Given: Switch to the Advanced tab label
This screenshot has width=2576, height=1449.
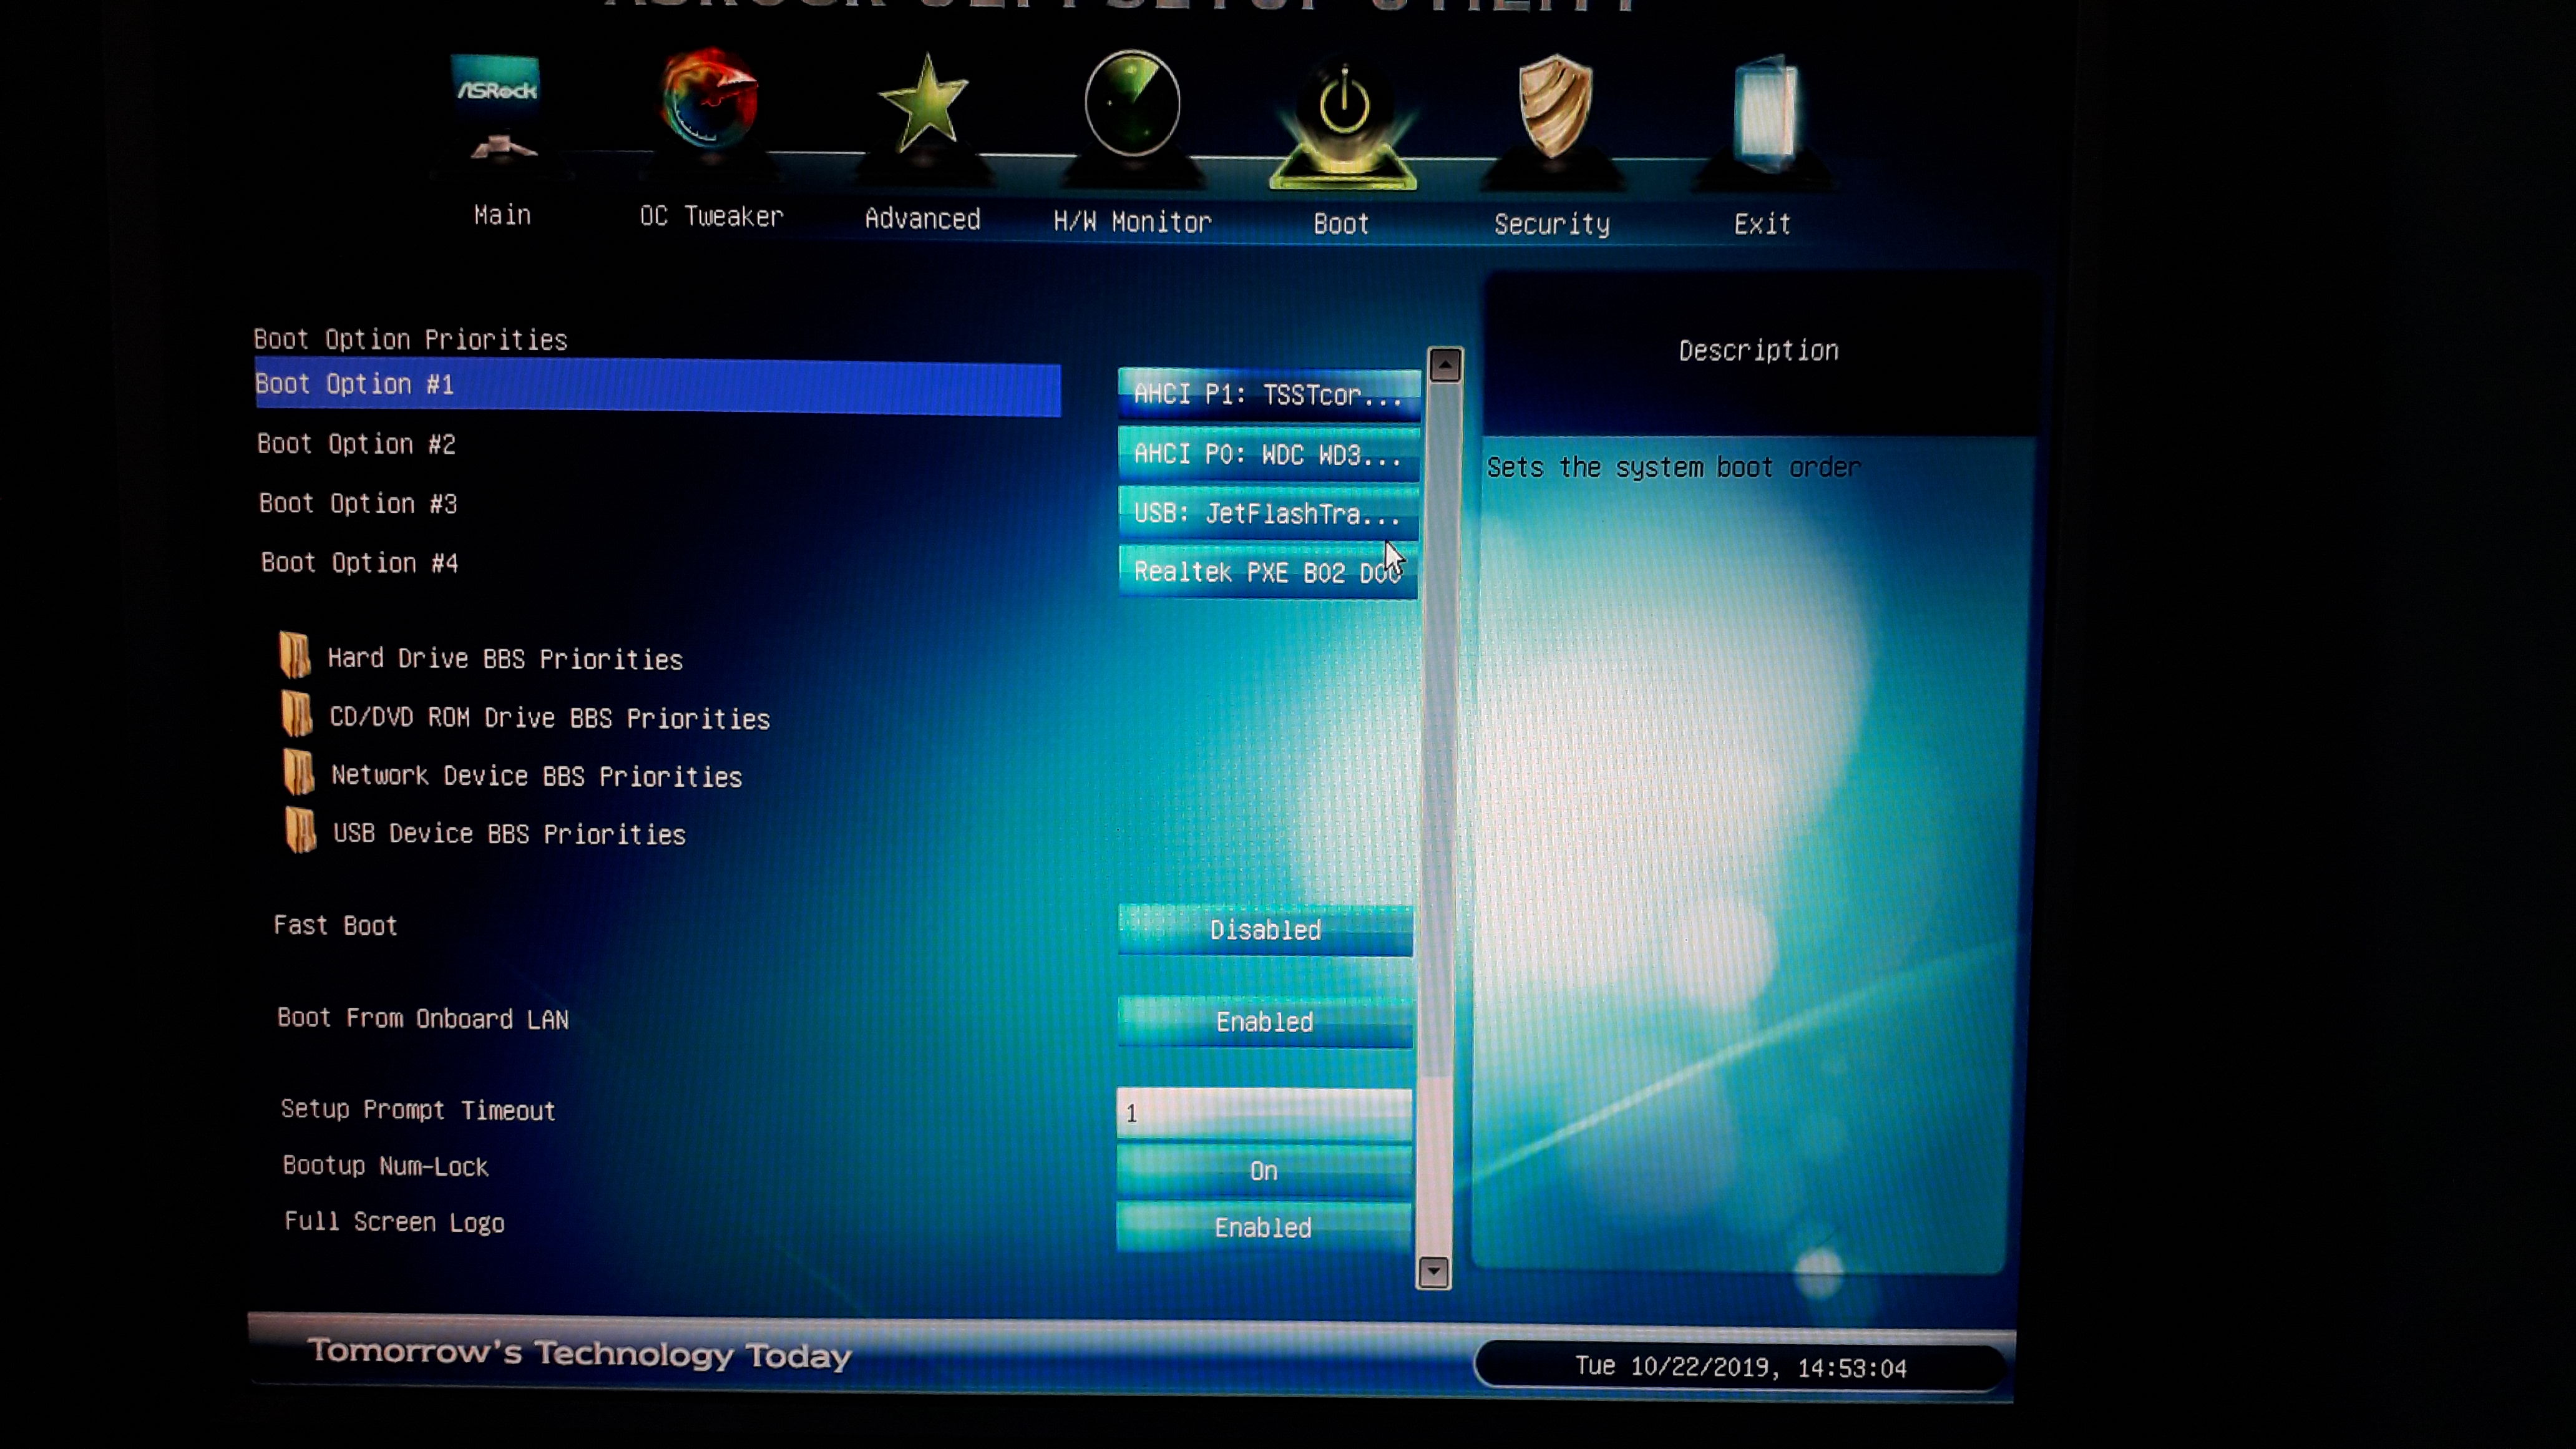Looking at the screenshot, I should coord(922,219).
